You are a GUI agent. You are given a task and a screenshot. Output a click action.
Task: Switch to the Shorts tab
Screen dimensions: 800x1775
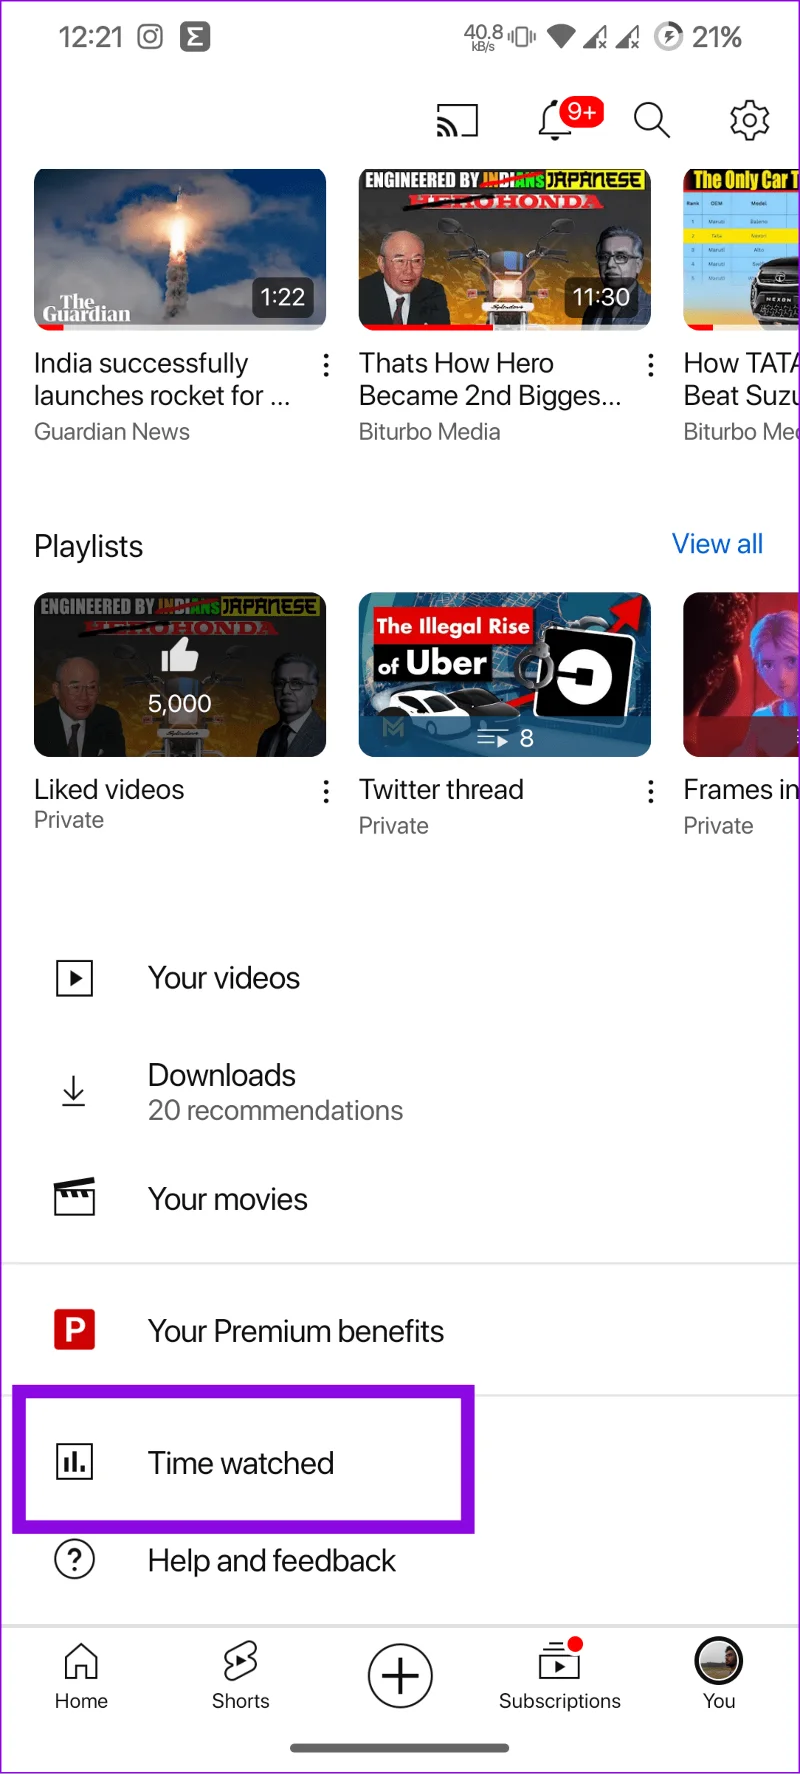click(240, 1676)
